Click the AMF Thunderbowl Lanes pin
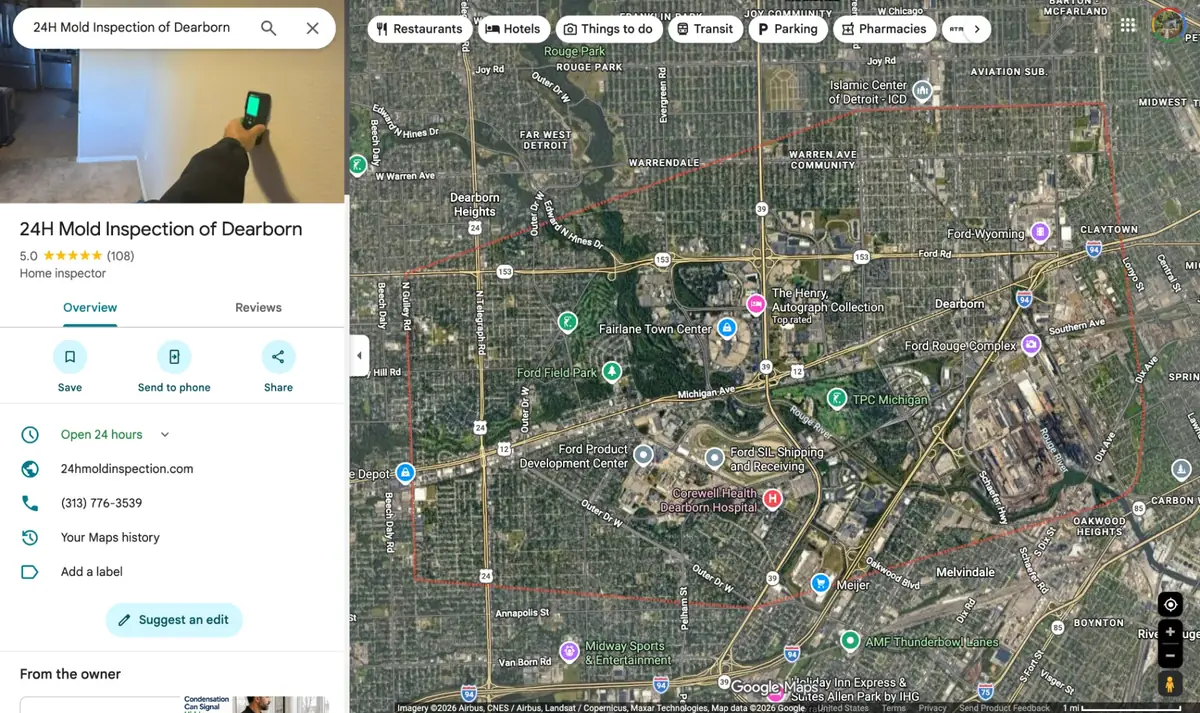 (x=850, y=640)
